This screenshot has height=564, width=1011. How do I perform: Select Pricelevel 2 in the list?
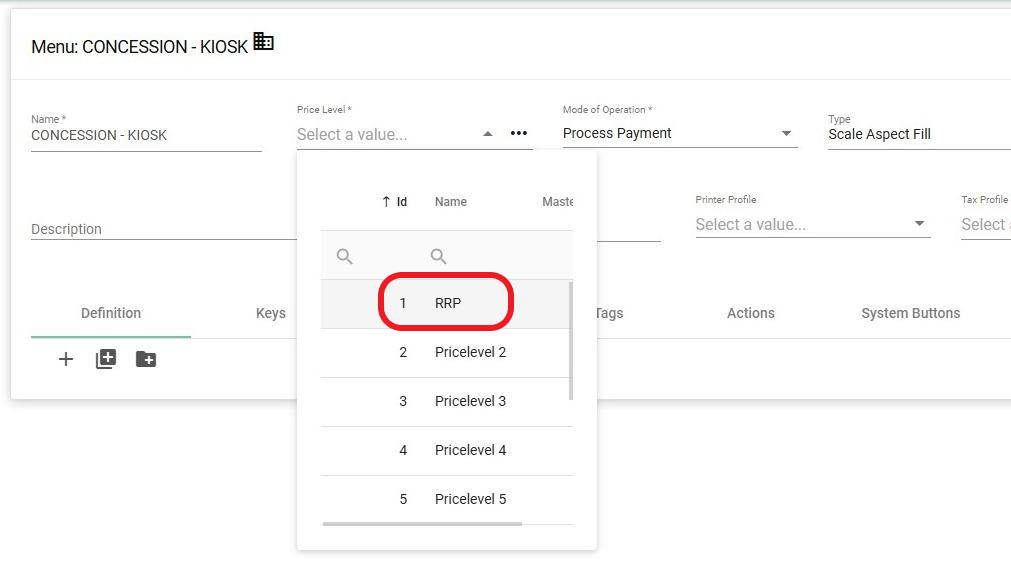(470, 352)
